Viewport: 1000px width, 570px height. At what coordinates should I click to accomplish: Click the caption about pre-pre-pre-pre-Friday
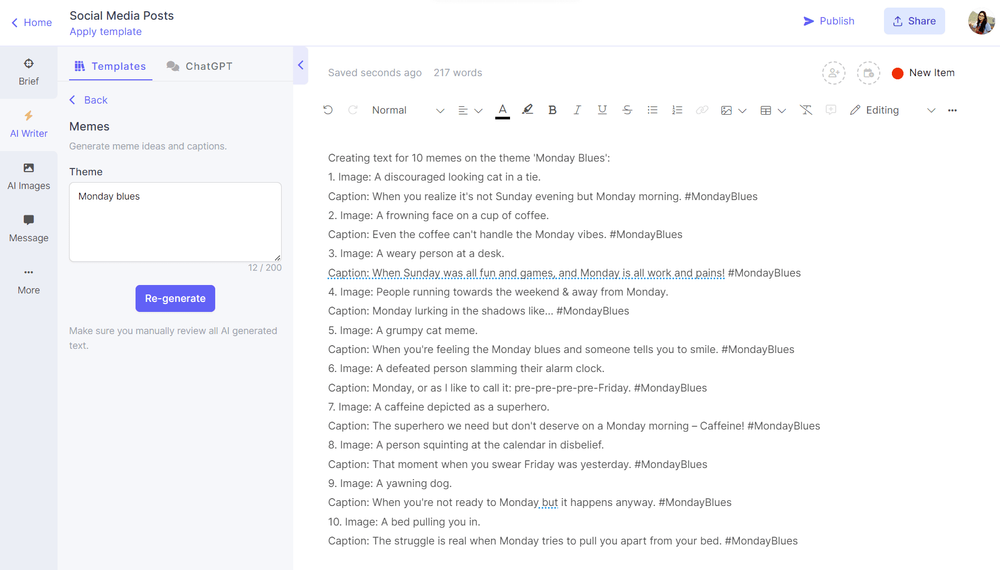coord(517,388)
